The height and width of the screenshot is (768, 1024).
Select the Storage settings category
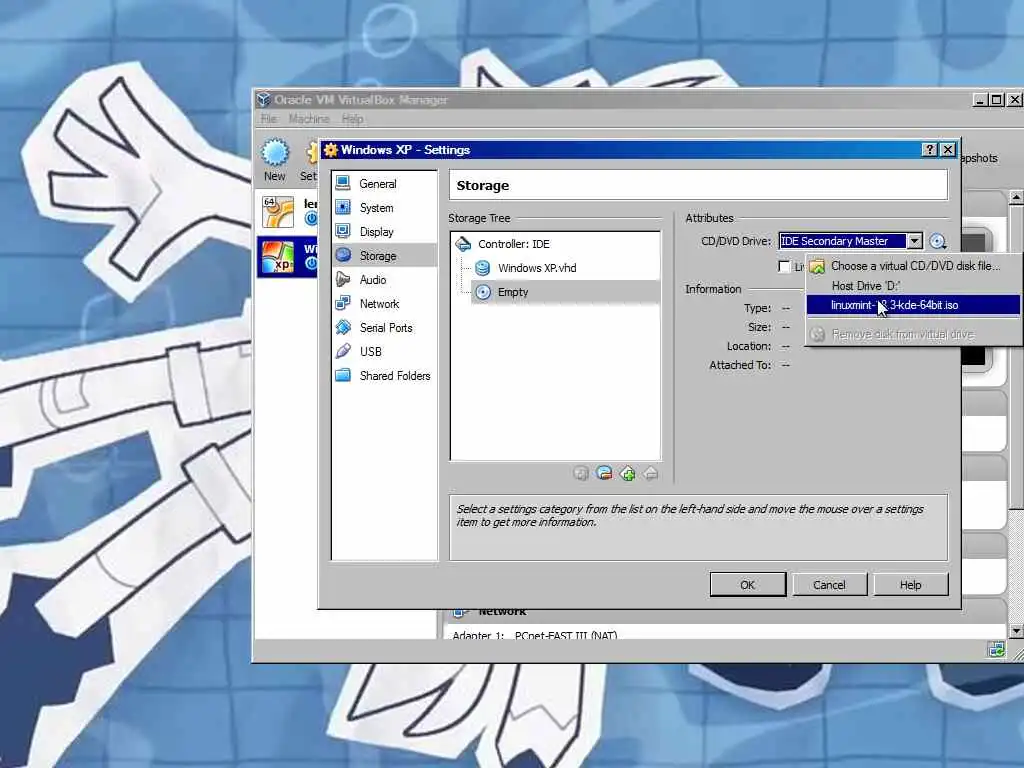(x=384, y=255)
